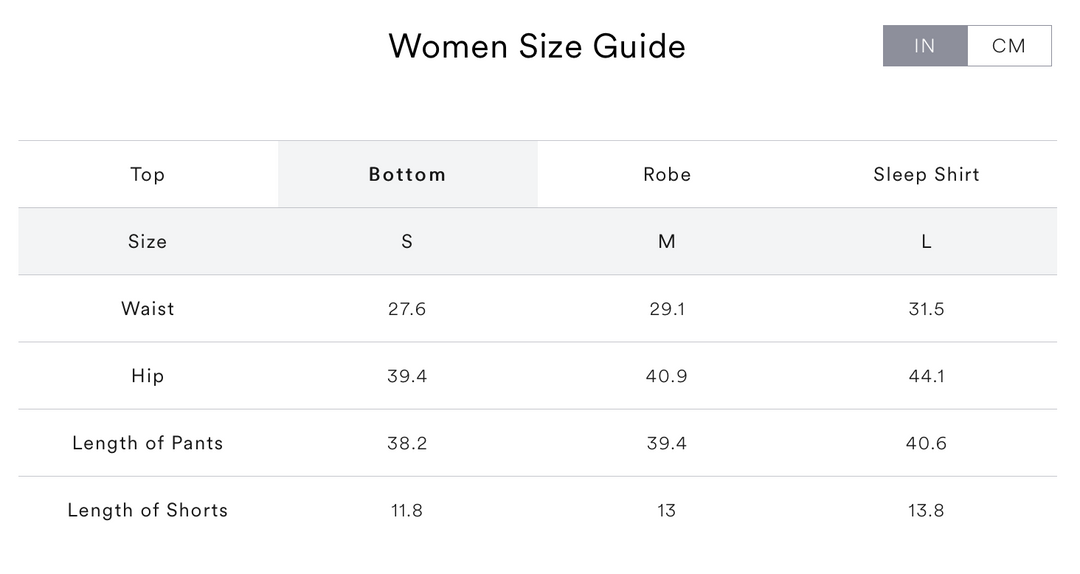The height and width of the screenshot is (574, 1080).
Task: Switch units to IN
Action: tap(925, 46)
